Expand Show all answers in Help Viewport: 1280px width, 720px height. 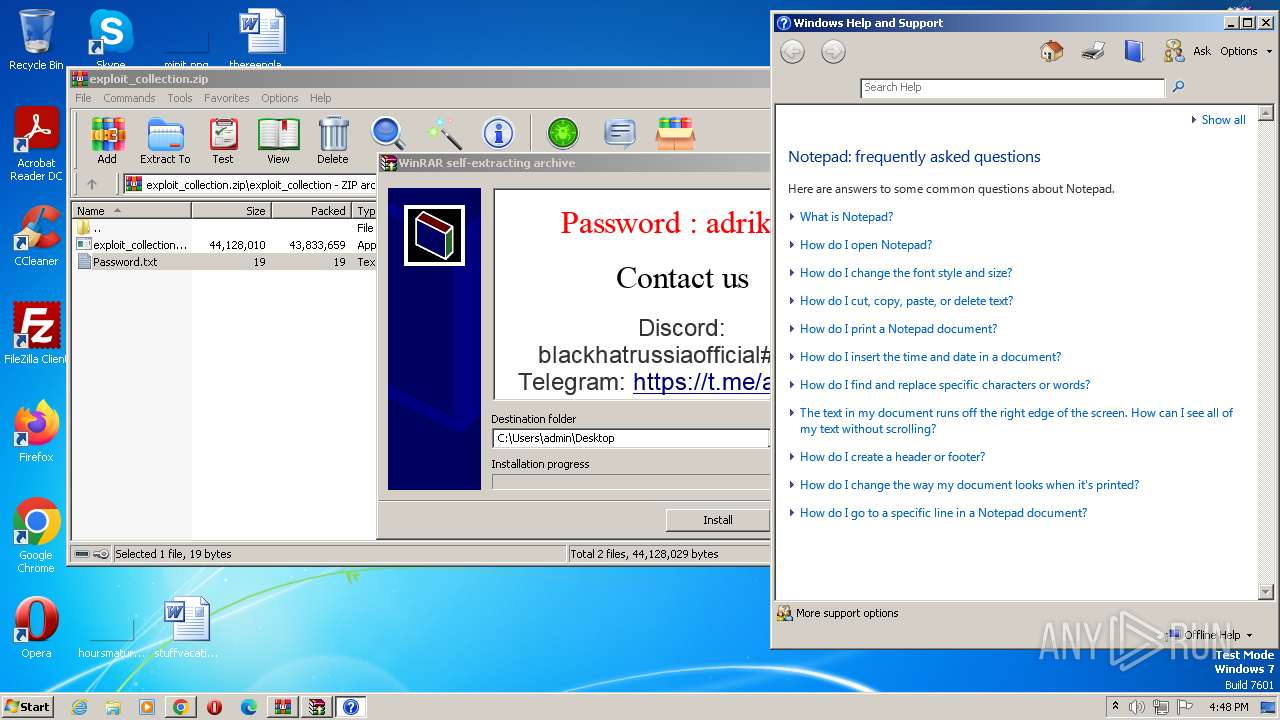(x=1218, y=120)
